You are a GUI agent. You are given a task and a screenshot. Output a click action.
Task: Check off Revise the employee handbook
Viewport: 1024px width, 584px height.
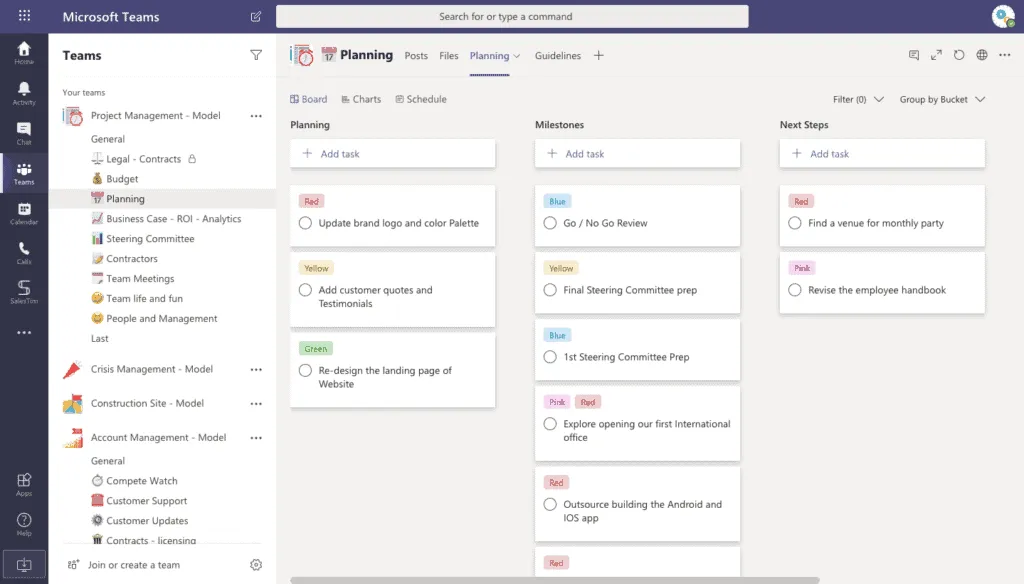click(795, 289)
